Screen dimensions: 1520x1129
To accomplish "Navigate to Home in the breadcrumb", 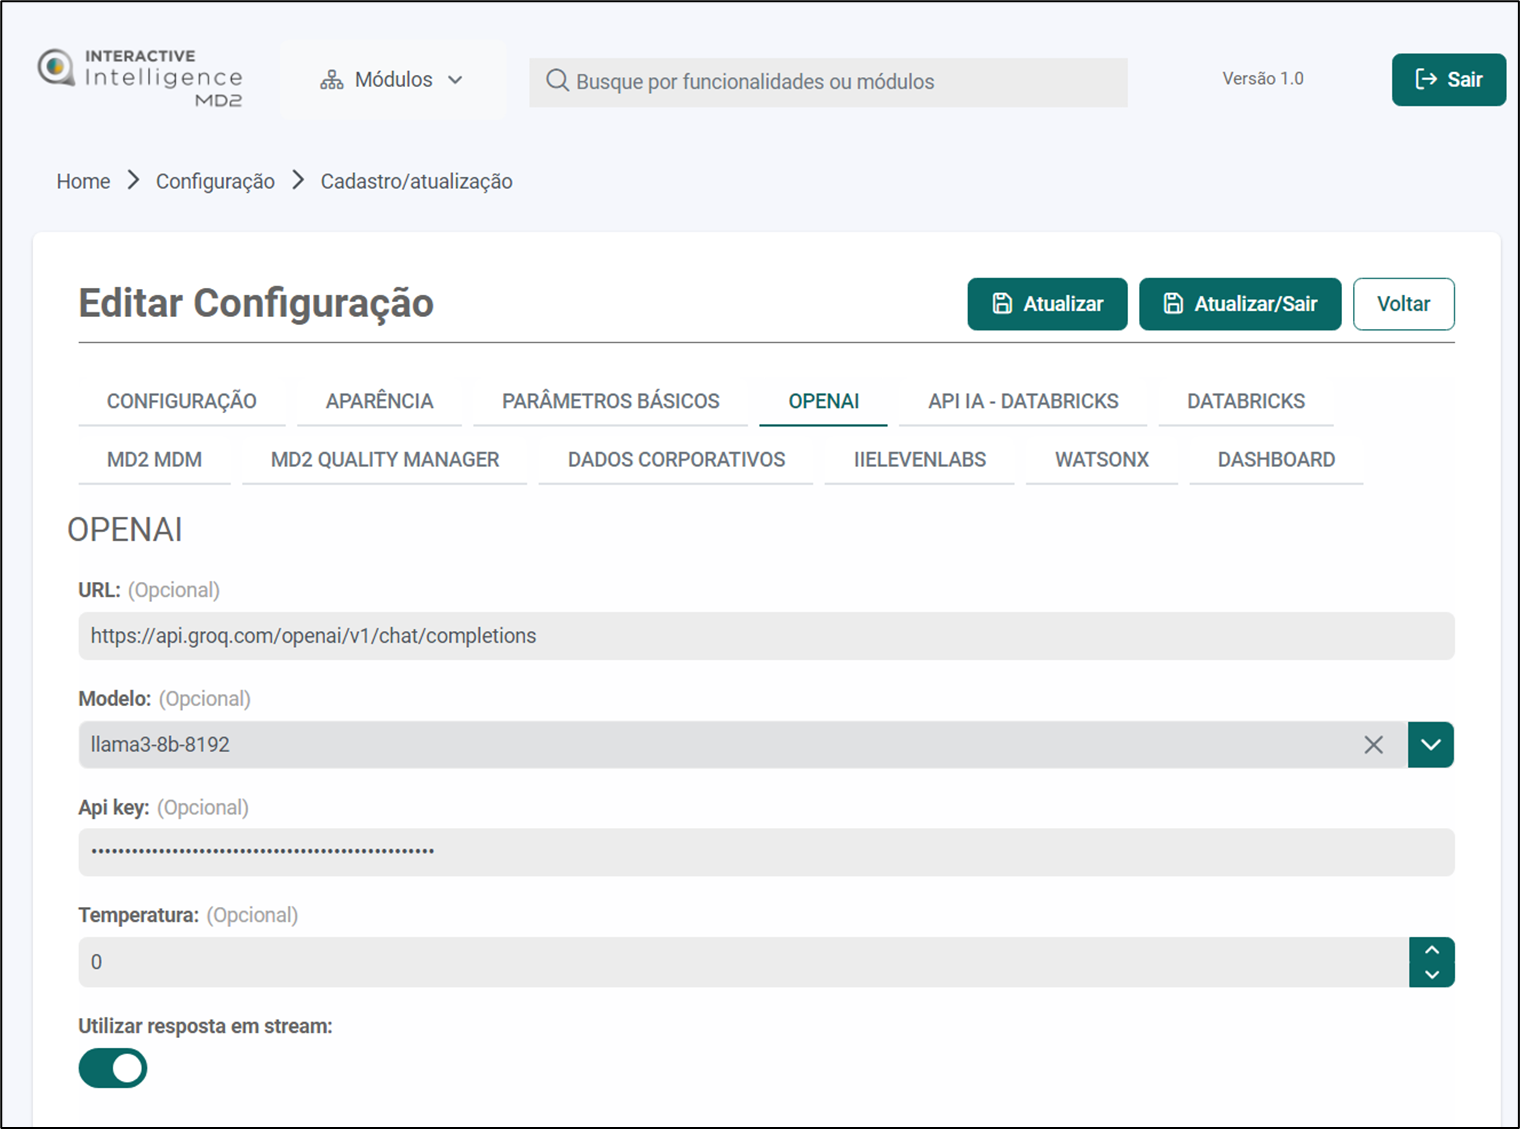I will tap(83, 181).
